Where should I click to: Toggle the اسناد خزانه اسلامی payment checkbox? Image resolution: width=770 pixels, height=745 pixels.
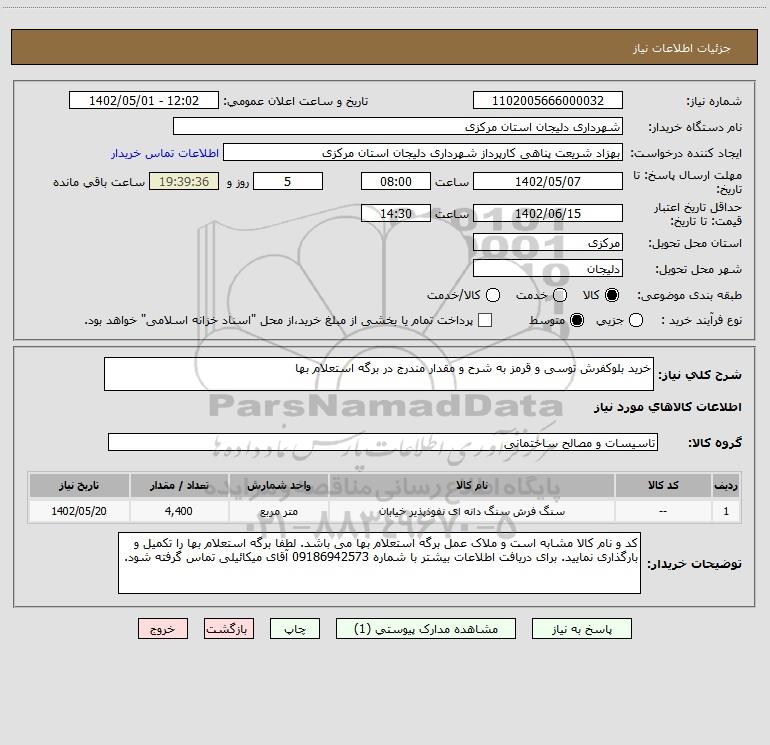[485, 320]
